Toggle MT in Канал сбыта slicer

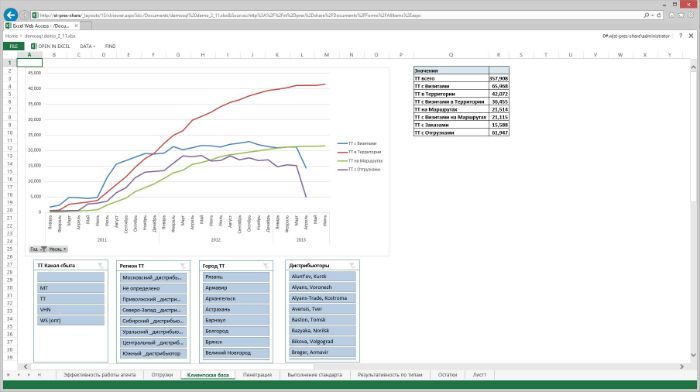click(71, 288)
